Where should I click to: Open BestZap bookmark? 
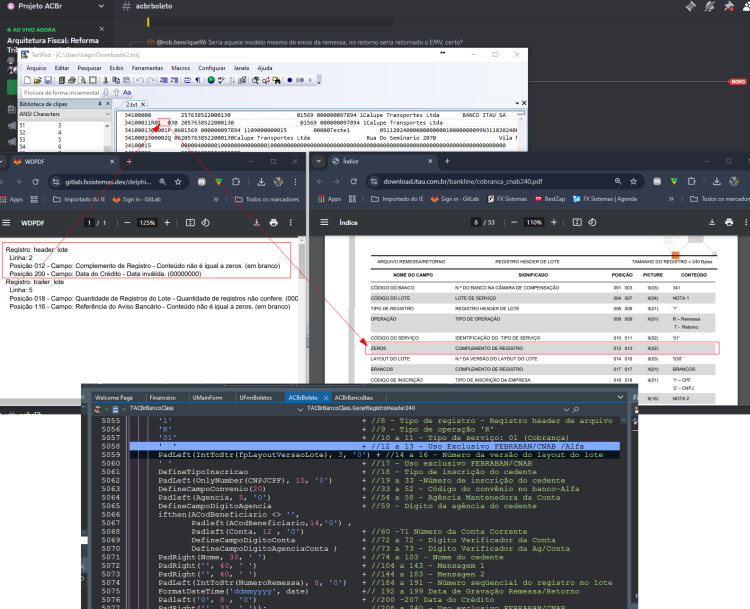pos(551,199)
